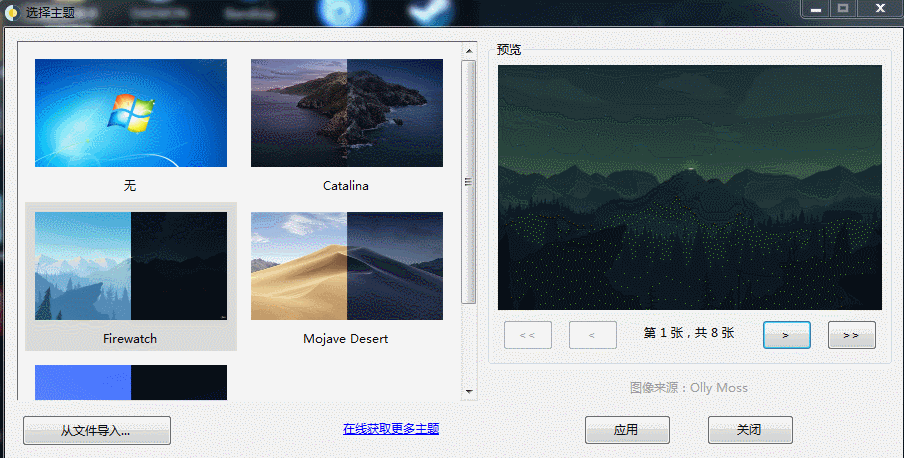Click the app icon in title bar

point(12,12)
